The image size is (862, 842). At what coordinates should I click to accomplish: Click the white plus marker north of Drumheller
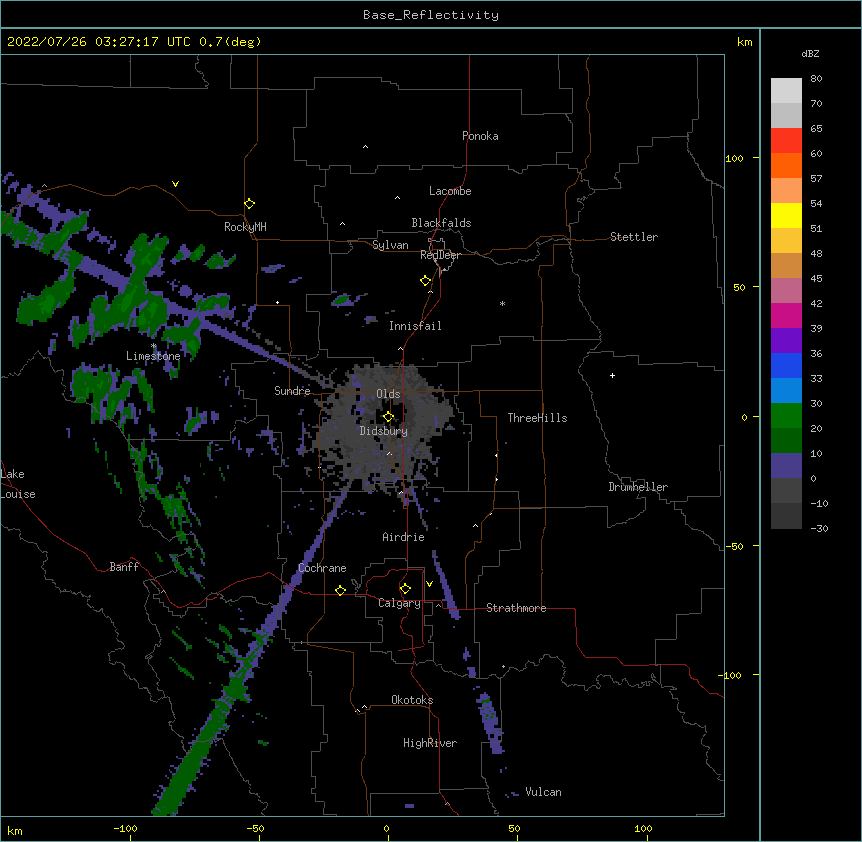point(612,375)
